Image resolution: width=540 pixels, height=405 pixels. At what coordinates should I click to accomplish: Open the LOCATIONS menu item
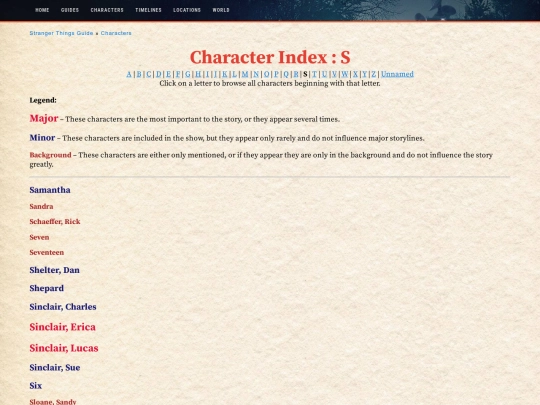tap(187, 10)
